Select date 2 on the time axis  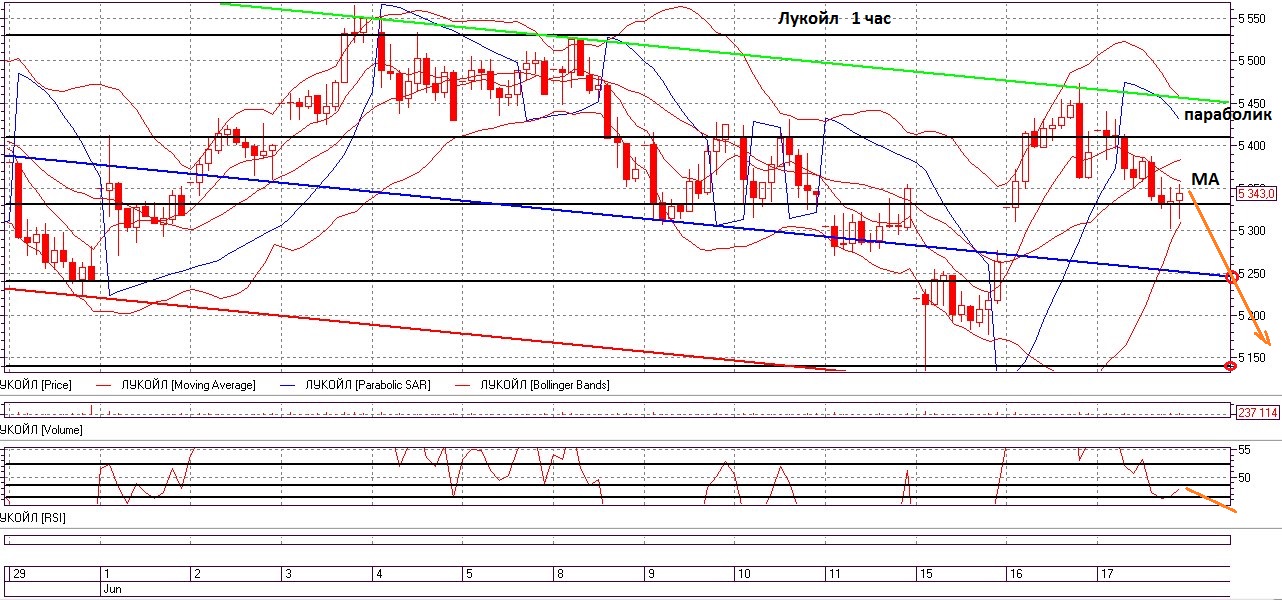[x=197, y=574]
